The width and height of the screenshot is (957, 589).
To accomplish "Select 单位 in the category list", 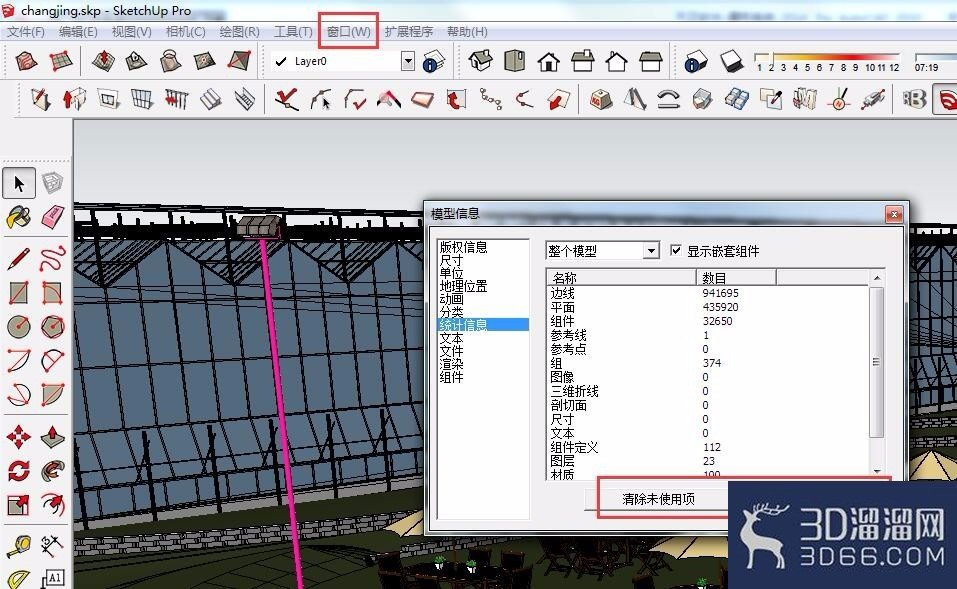I will (x=451, y=273).
